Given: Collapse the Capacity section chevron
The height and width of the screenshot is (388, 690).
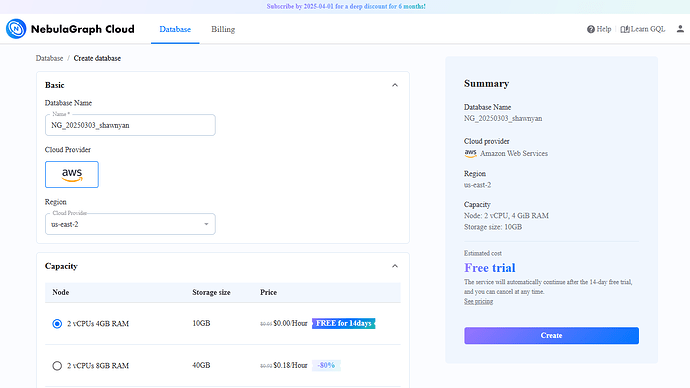Looking at the screenshot, I should 395,266.
